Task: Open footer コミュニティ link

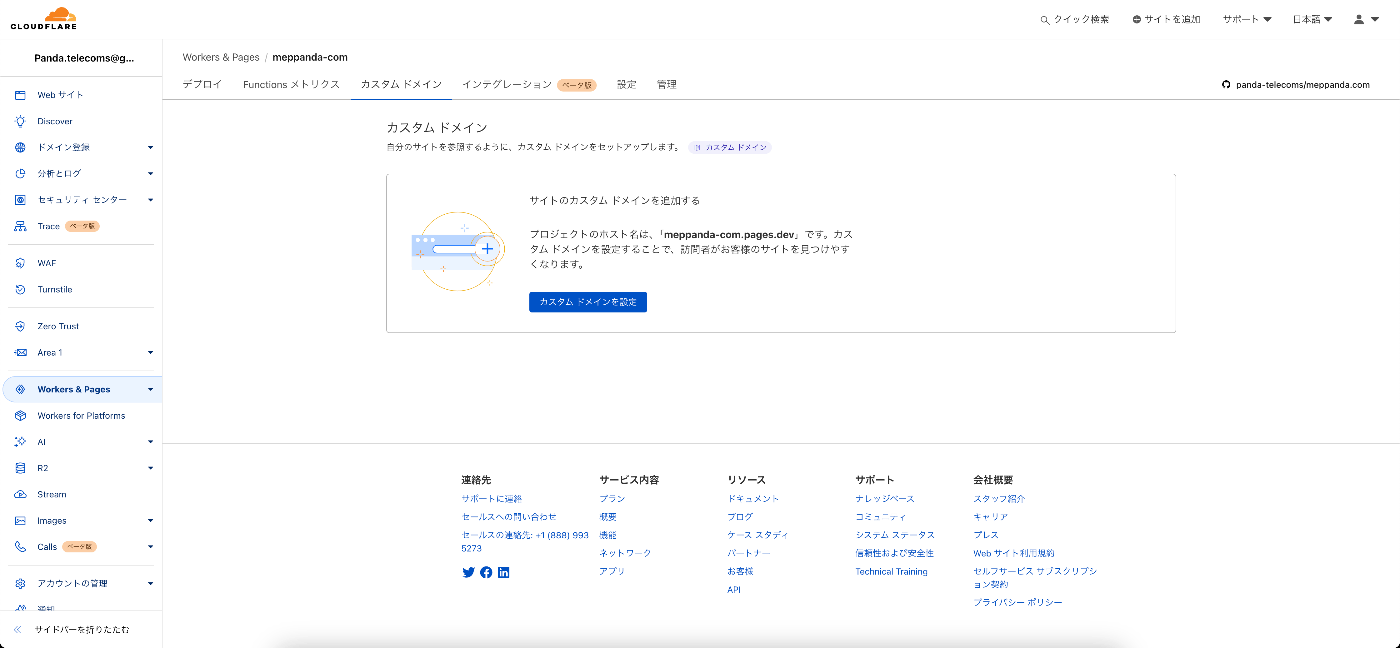Action: [881, 517]
